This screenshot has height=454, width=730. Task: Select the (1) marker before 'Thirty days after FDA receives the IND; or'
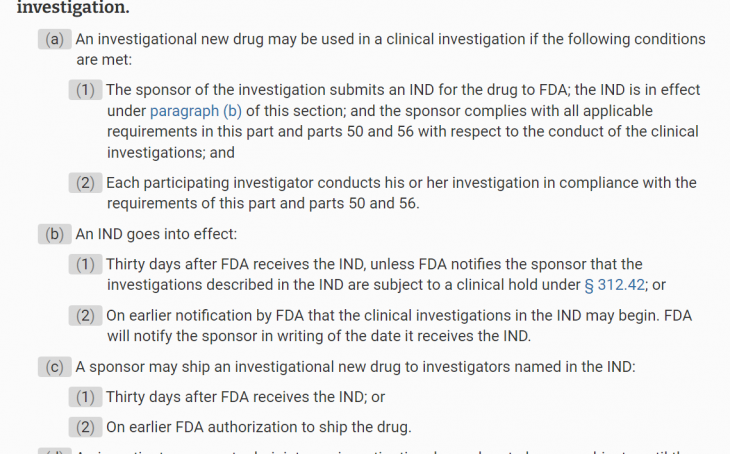(x=85, y=397)
